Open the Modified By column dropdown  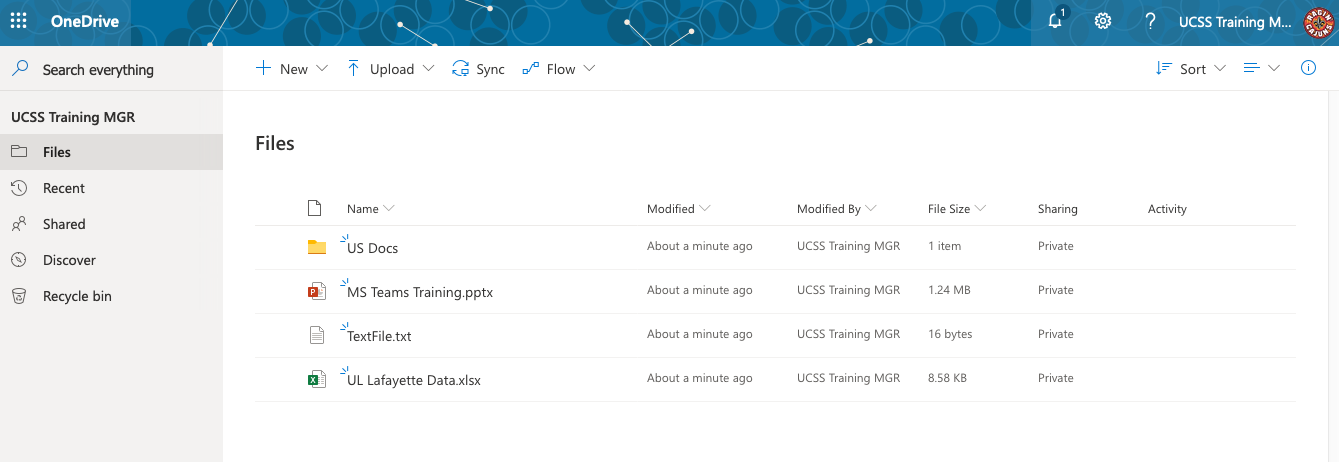tap(871, 209)
